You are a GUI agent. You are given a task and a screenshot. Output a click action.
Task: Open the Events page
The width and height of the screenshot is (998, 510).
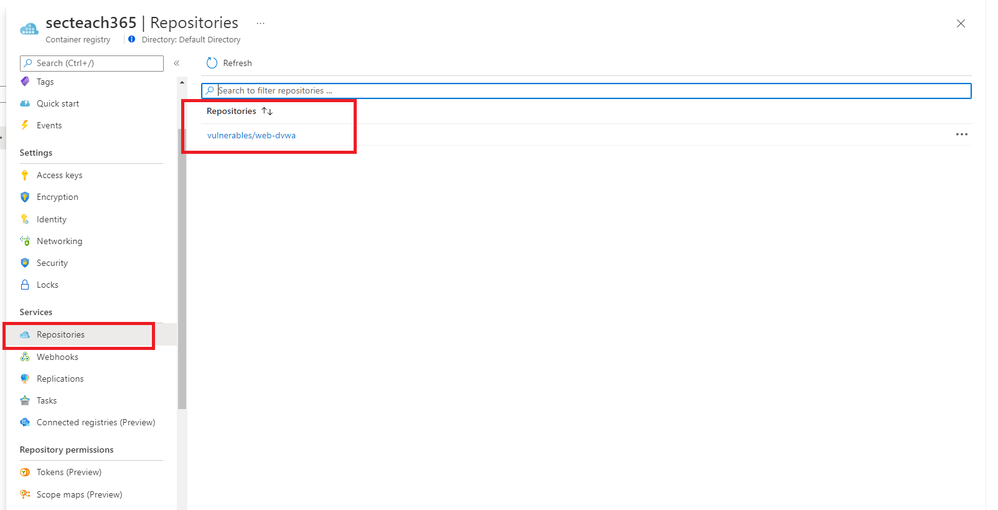pyautogui.click(x=49, y=125)
